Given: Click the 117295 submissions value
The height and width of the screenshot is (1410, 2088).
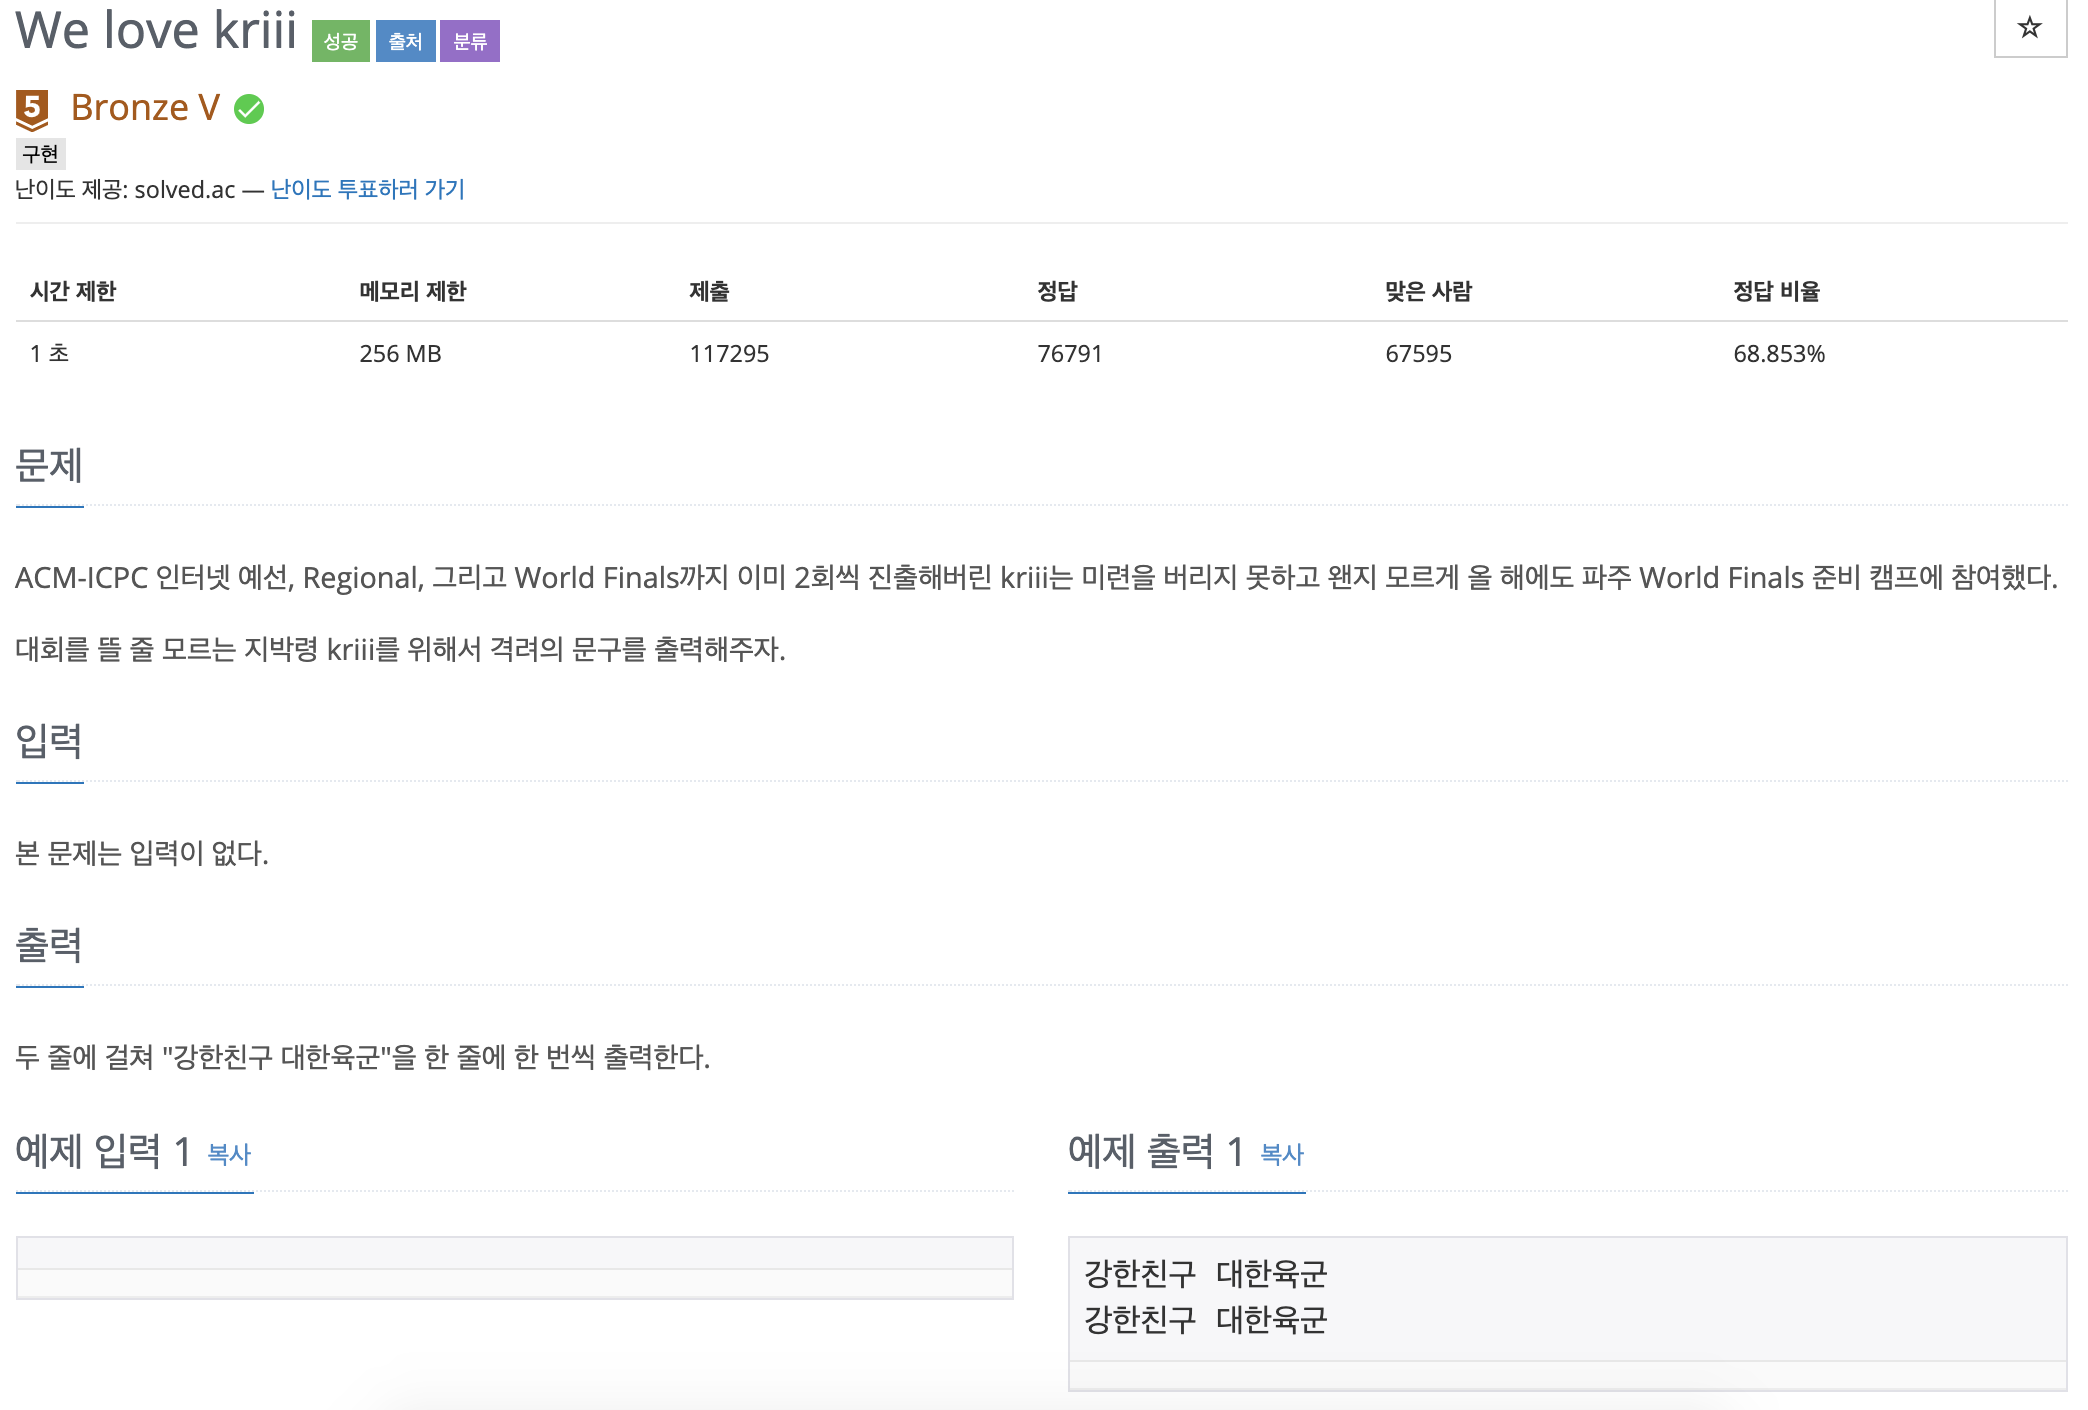Looking at the screenshot, I should pos(729,354).
